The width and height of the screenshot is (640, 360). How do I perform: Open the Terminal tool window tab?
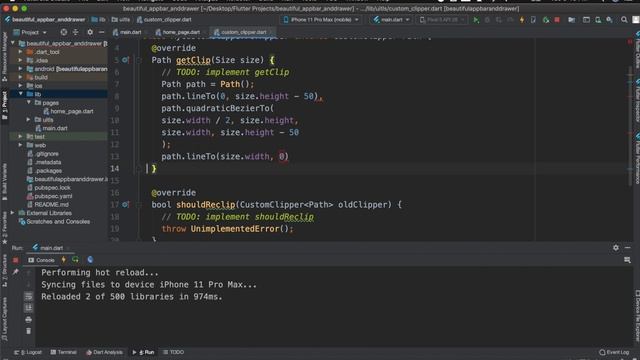point(64,352)
